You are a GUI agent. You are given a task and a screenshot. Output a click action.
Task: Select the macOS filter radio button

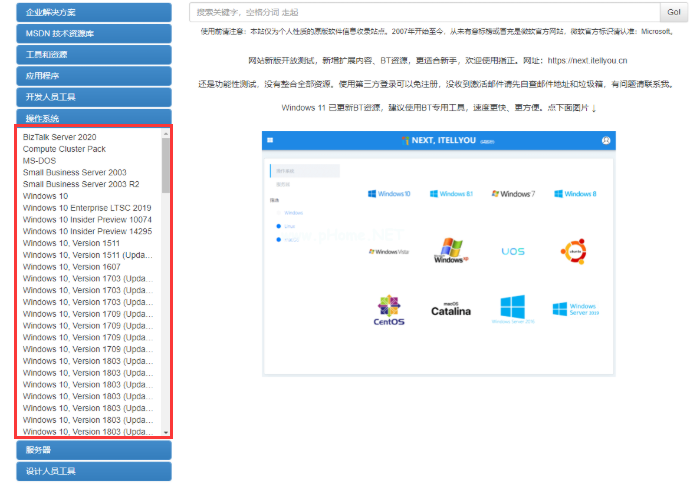coord(278,240)
